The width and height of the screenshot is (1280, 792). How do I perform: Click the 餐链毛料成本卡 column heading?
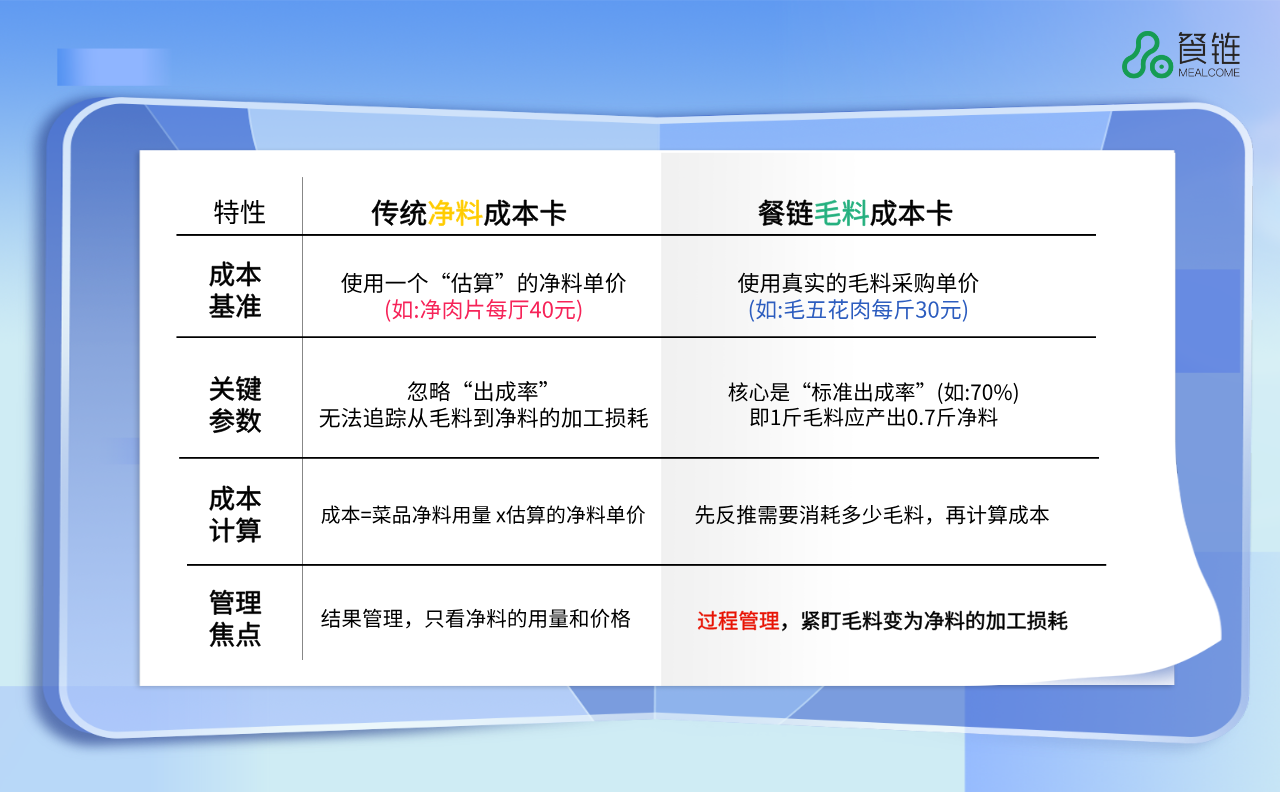[855, 213]
